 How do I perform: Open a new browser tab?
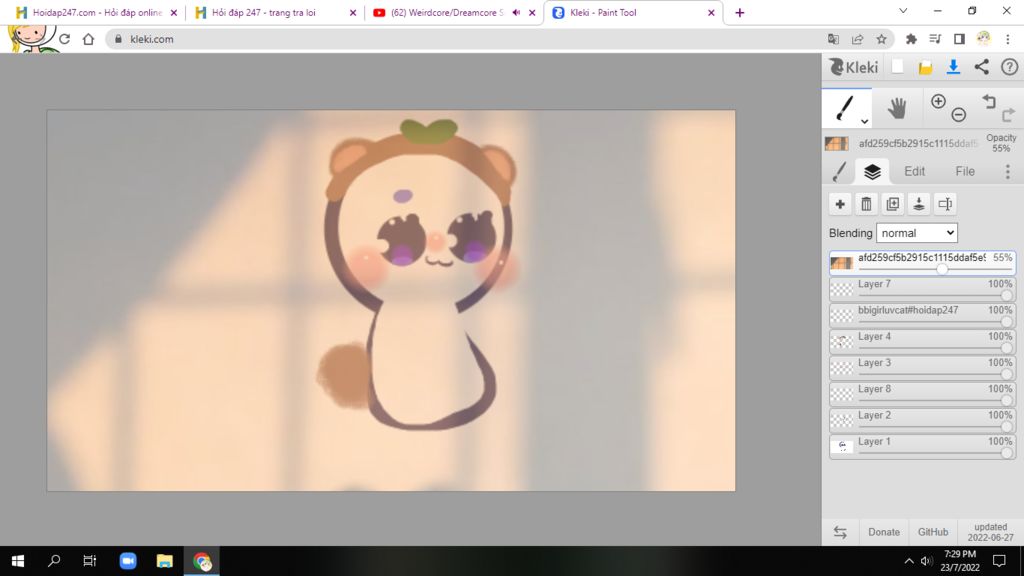[739, 12]
